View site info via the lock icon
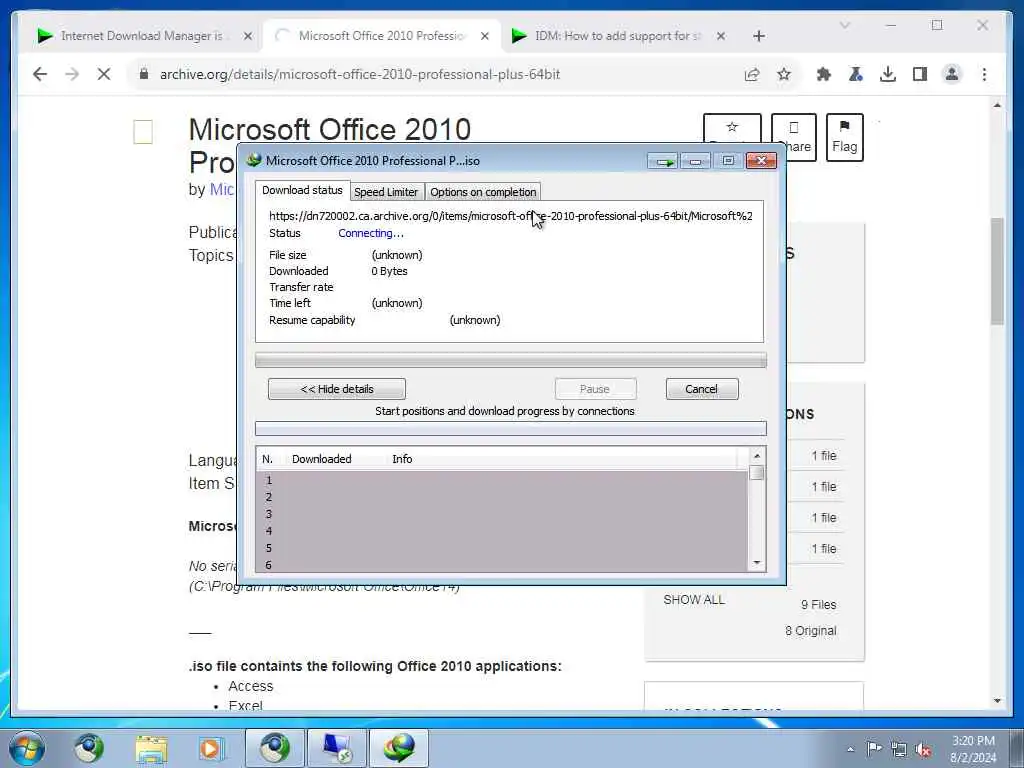The height and width of the screenshot is (768, 1024). 144,74
